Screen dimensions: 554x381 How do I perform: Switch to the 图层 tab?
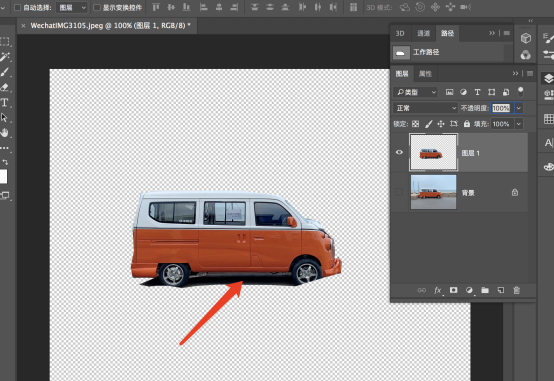pyautogui.click(x=402, y=74)
